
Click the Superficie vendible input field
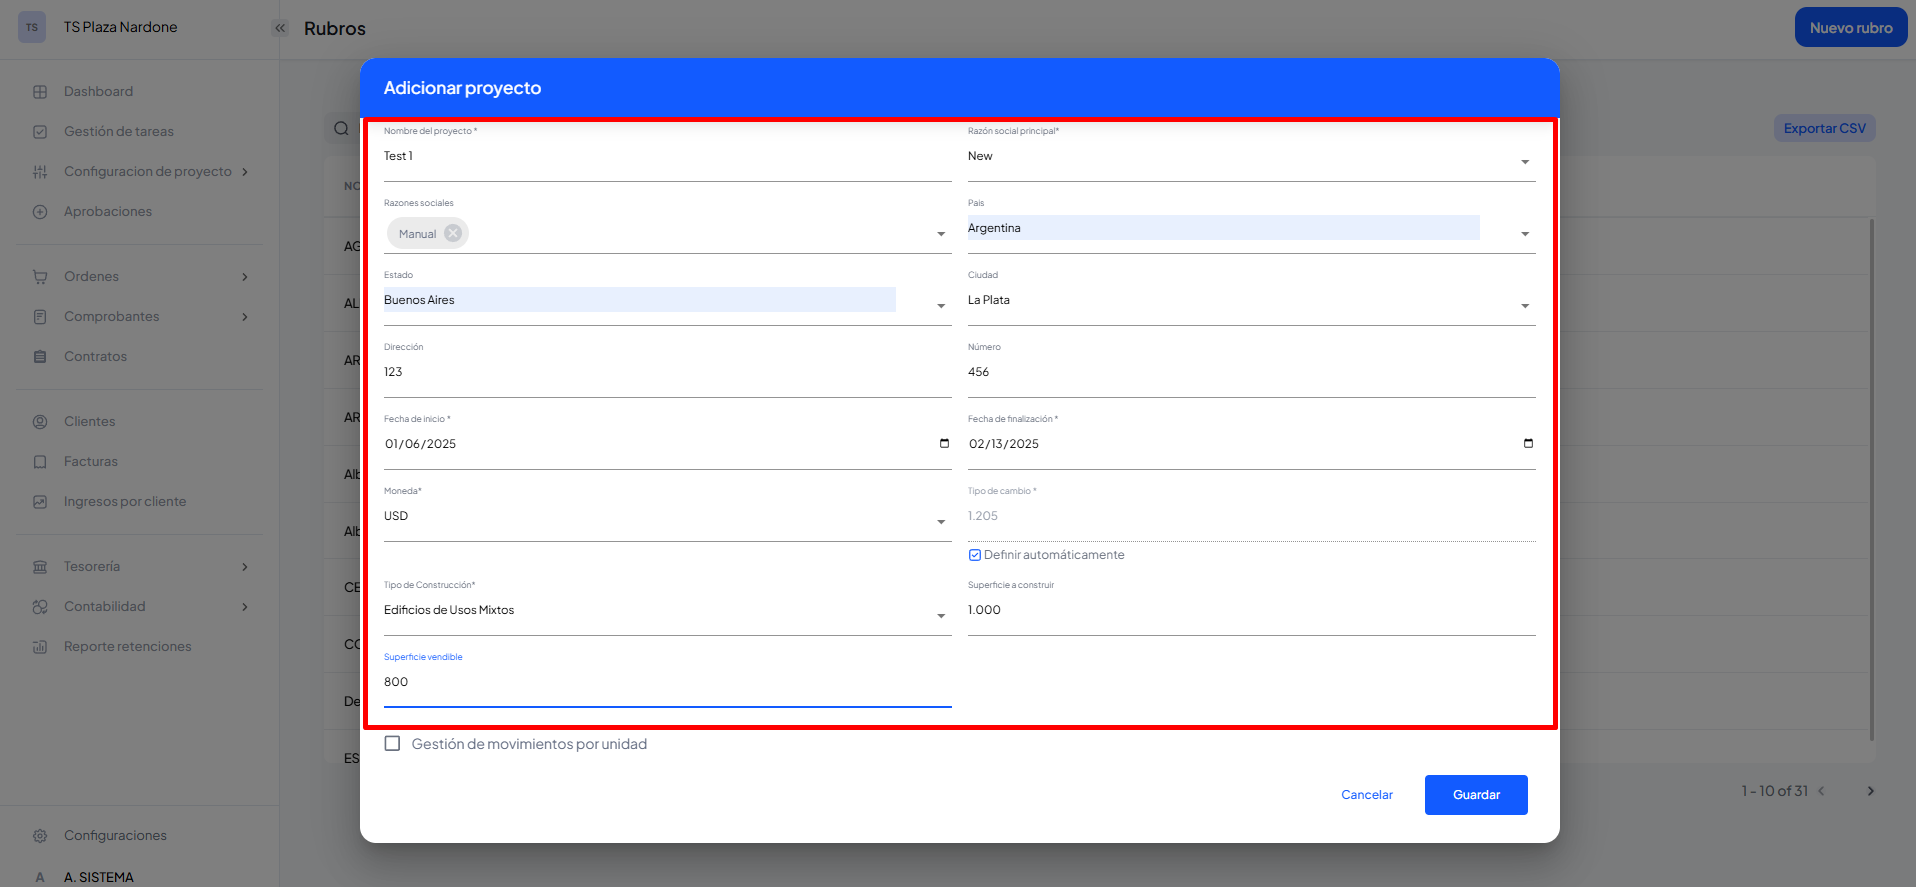666,682
